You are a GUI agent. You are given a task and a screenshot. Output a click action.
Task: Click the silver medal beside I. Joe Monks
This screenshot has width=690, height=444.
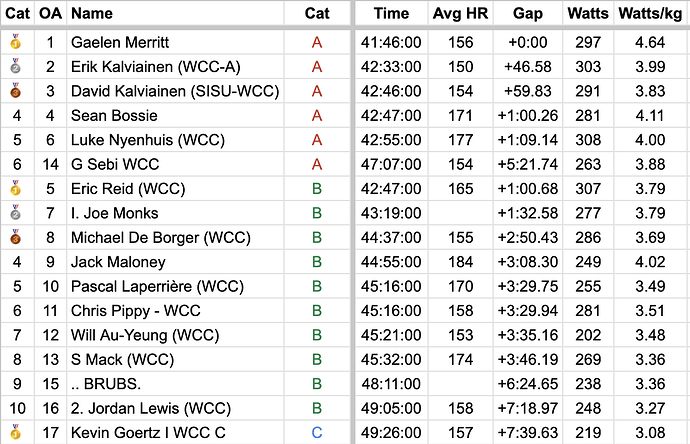coord(15,213)
